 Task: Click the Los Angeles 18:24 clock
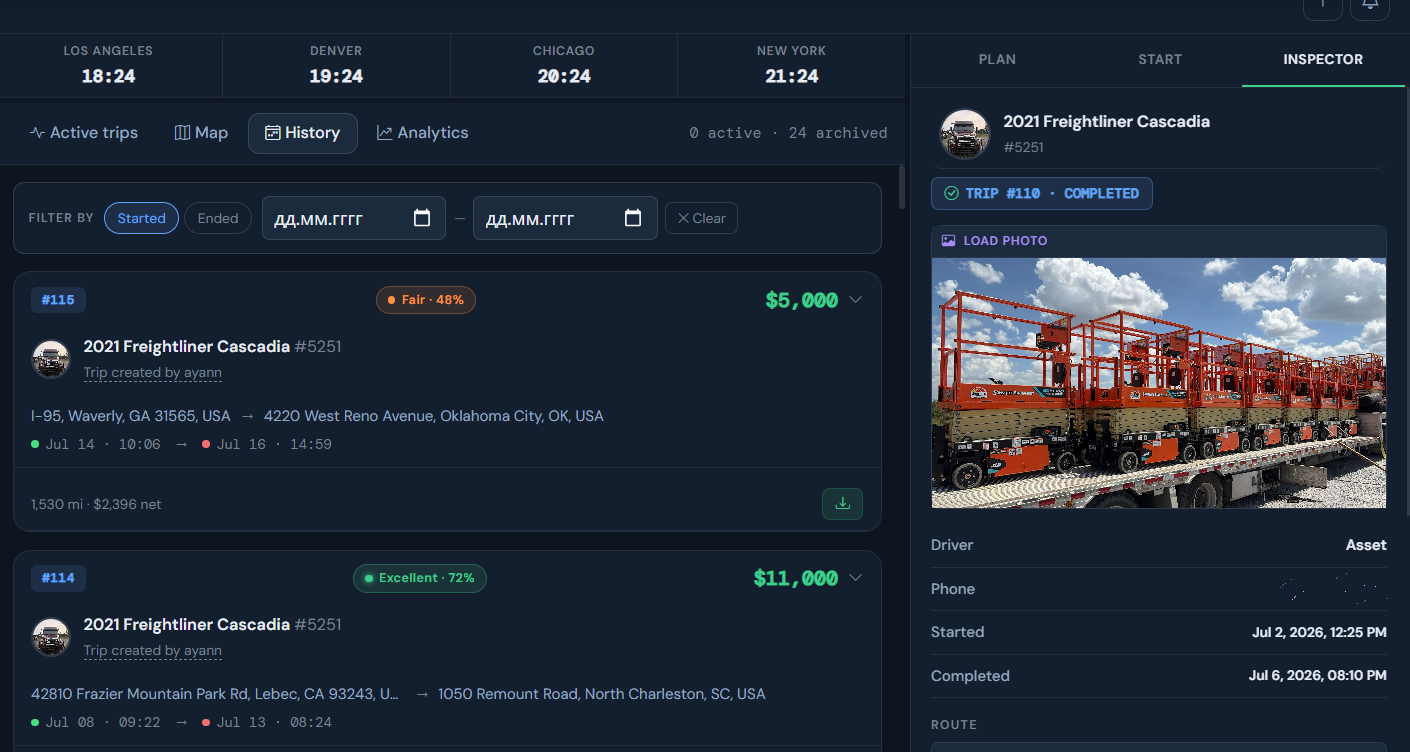click(108, 66)
